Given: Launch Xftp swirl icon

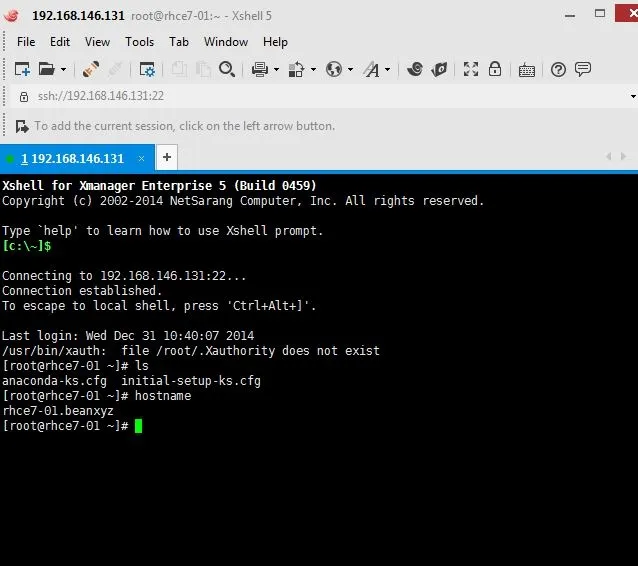Looking at the screenshot, I should (x=415, y=69).
